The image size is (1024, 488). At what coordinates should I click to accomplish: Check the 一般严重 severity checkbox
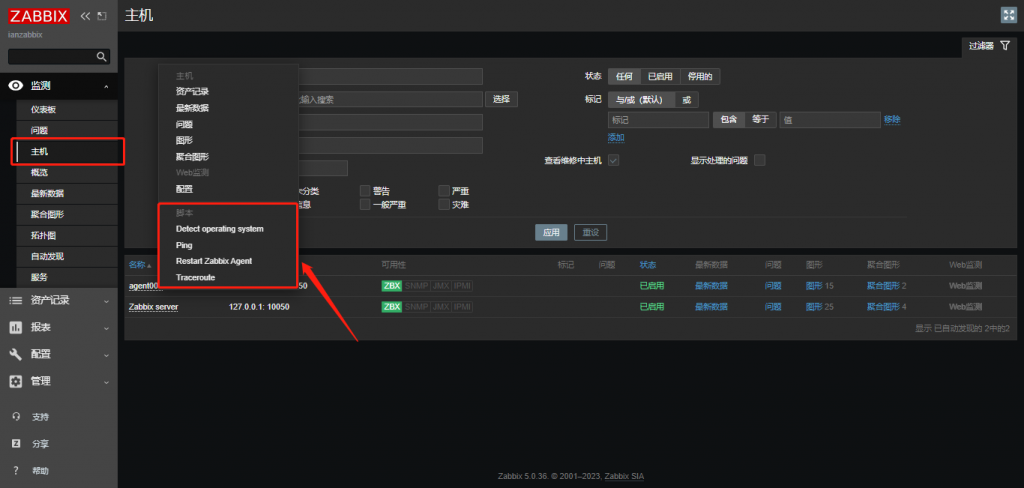(365, 204)
